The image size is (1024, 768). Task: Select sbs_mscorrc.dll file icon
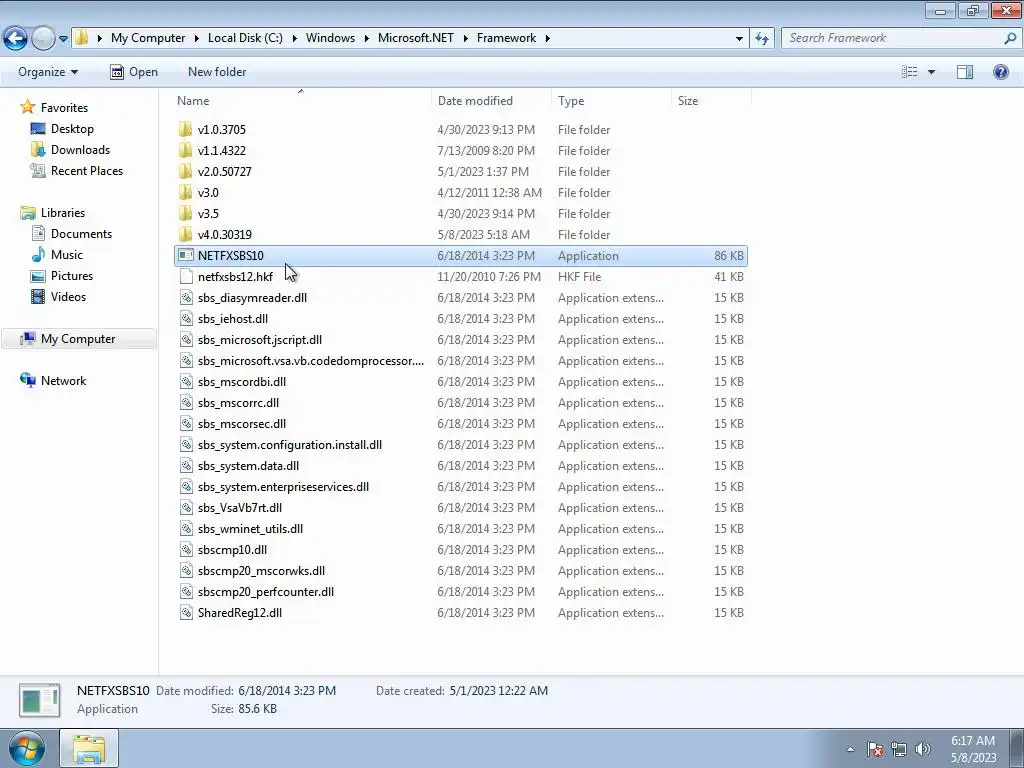[186, 403]
